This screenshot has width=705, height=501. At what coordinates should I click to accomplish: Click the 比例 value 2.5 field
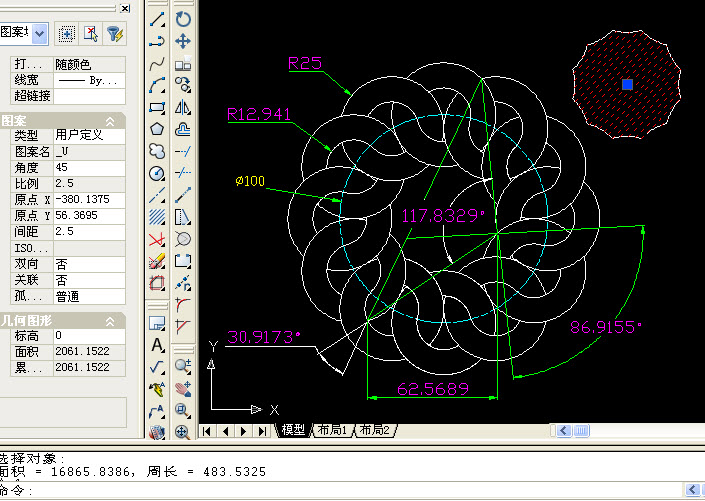[x=89, y=183]
